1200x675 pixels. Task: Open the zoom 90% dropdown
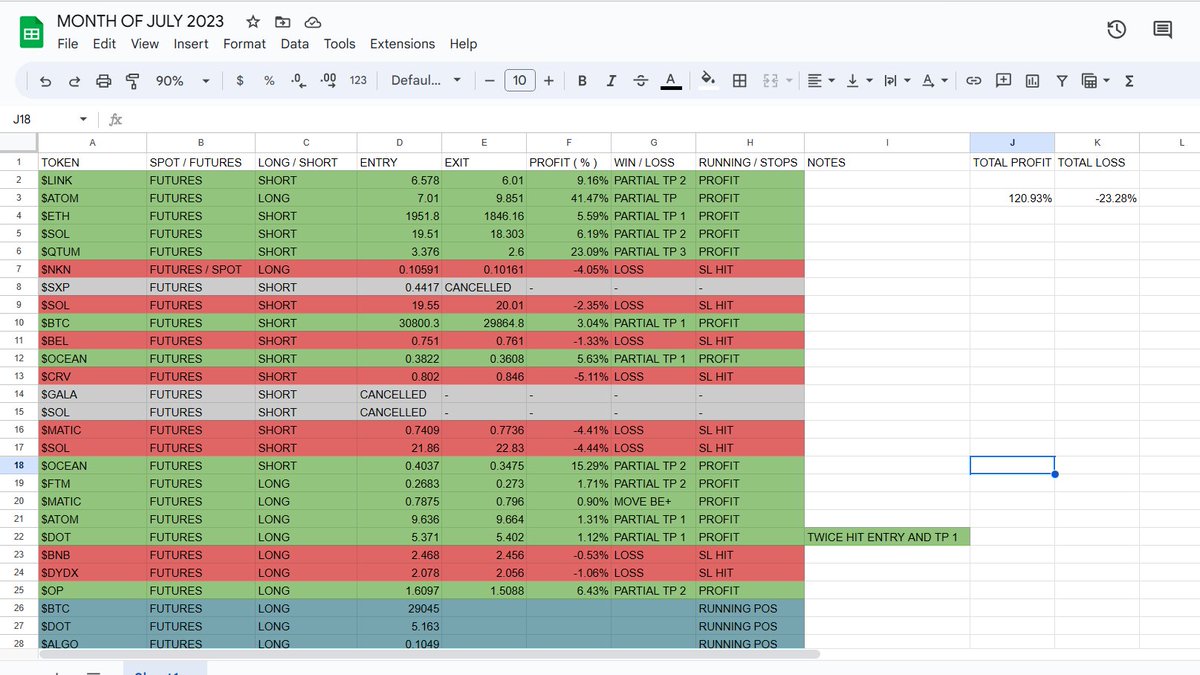[x=183, y=81]
